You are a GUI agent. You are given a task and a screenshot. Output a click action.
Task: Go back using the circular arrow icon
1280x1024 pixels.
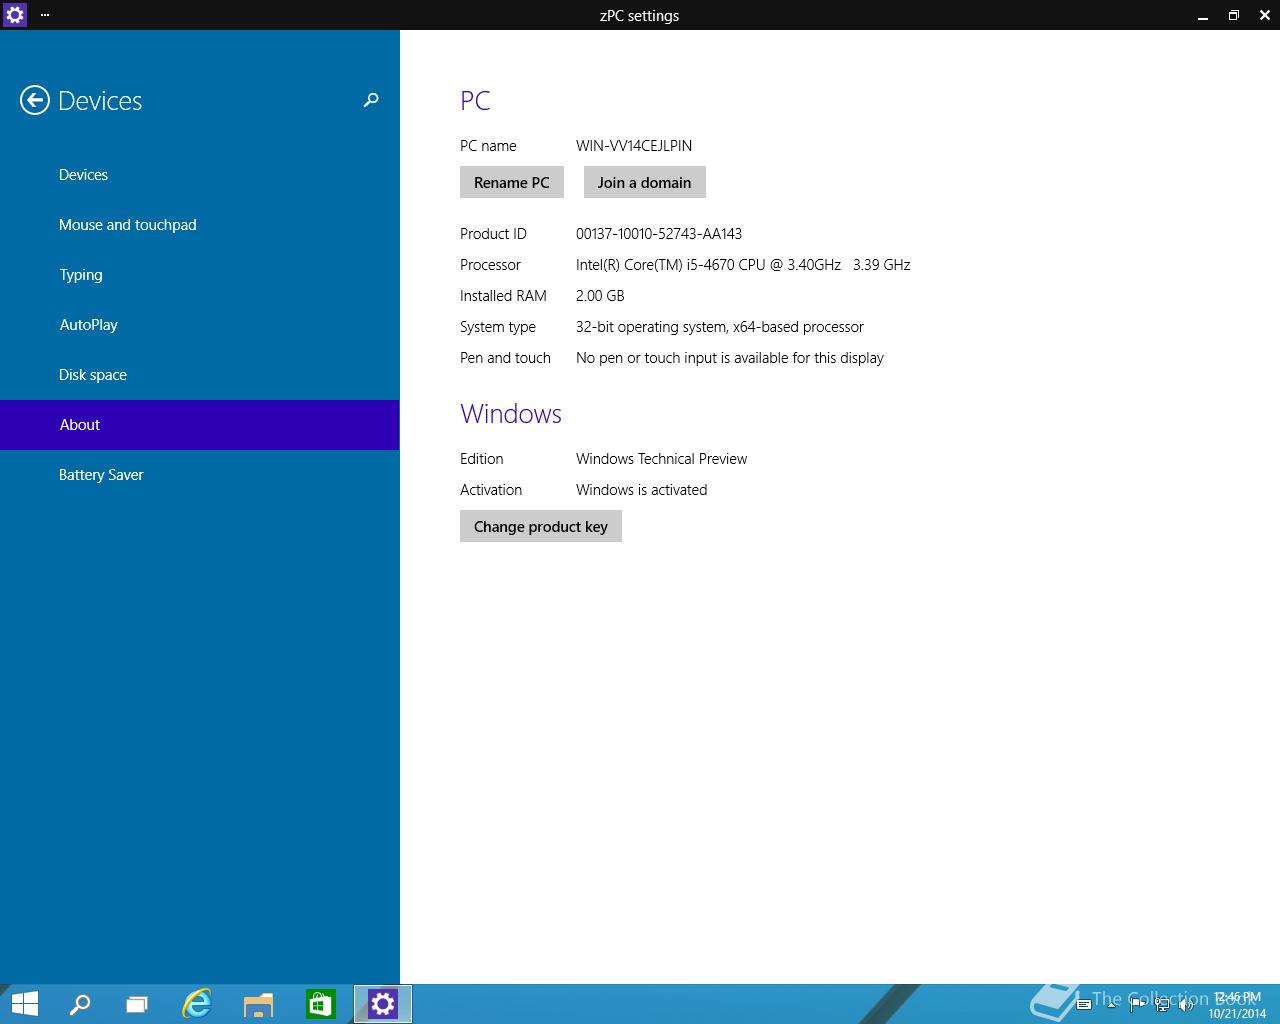coord(34,100)
